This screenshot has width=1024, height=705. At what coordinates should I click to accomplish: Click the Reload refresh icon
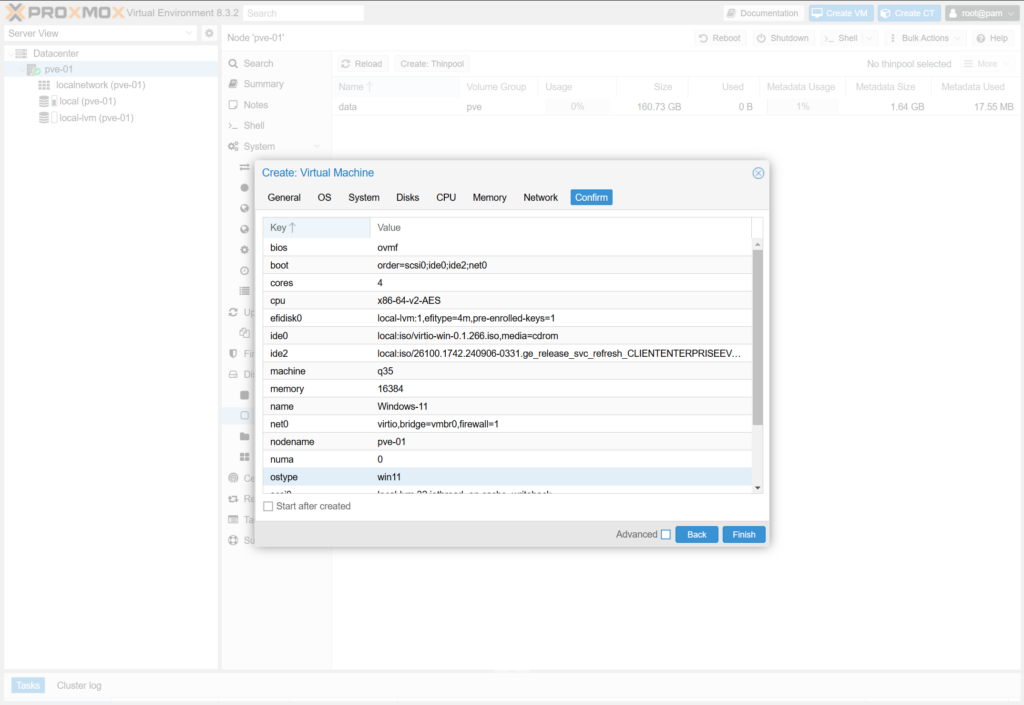click(x=345, y=64)
